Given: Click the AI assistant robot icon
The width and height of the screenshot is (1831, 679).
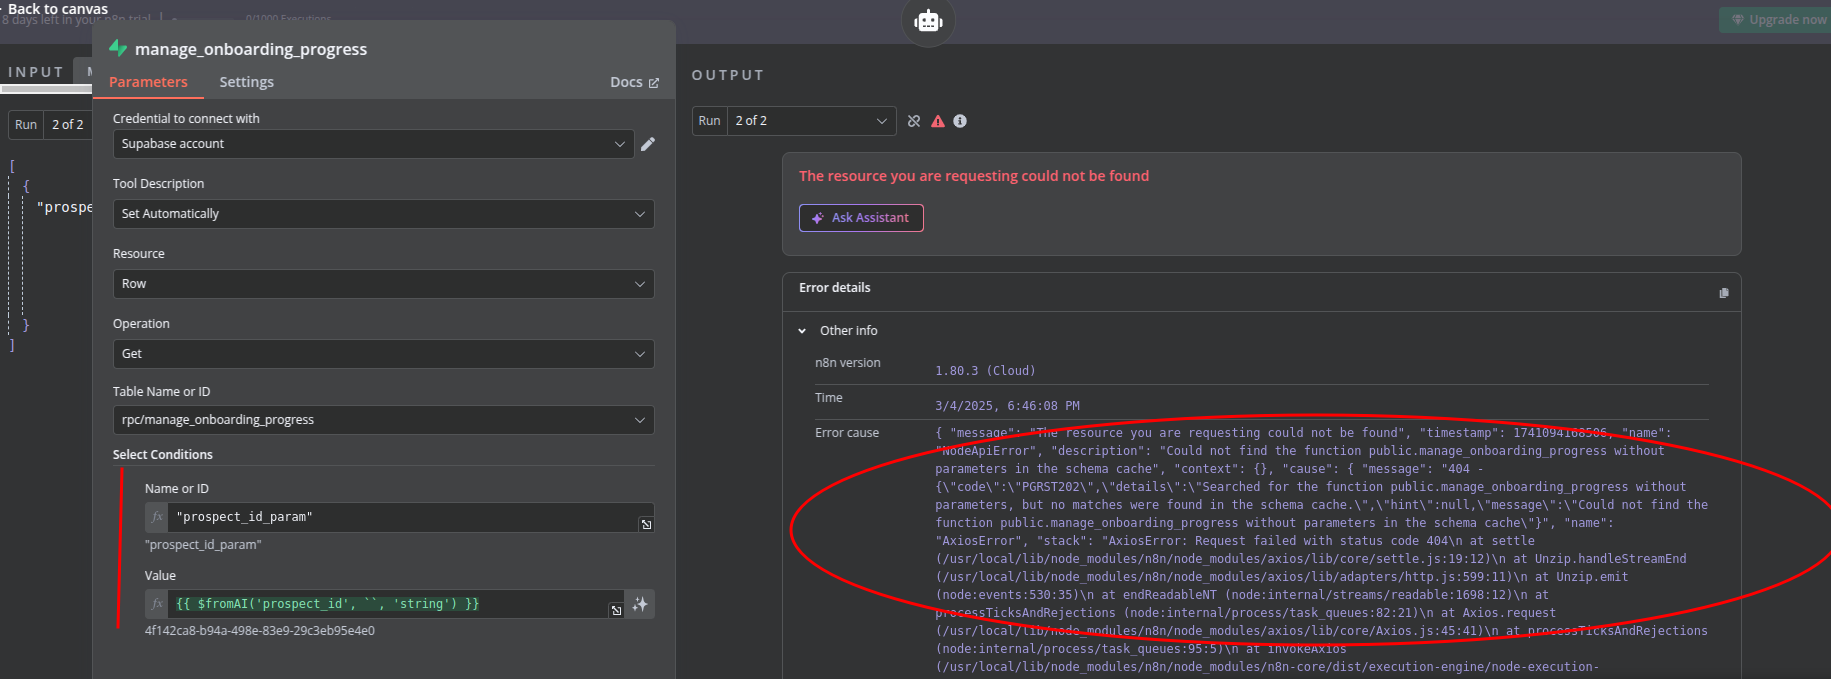Looking at the screenshot, I should (928, 20).
